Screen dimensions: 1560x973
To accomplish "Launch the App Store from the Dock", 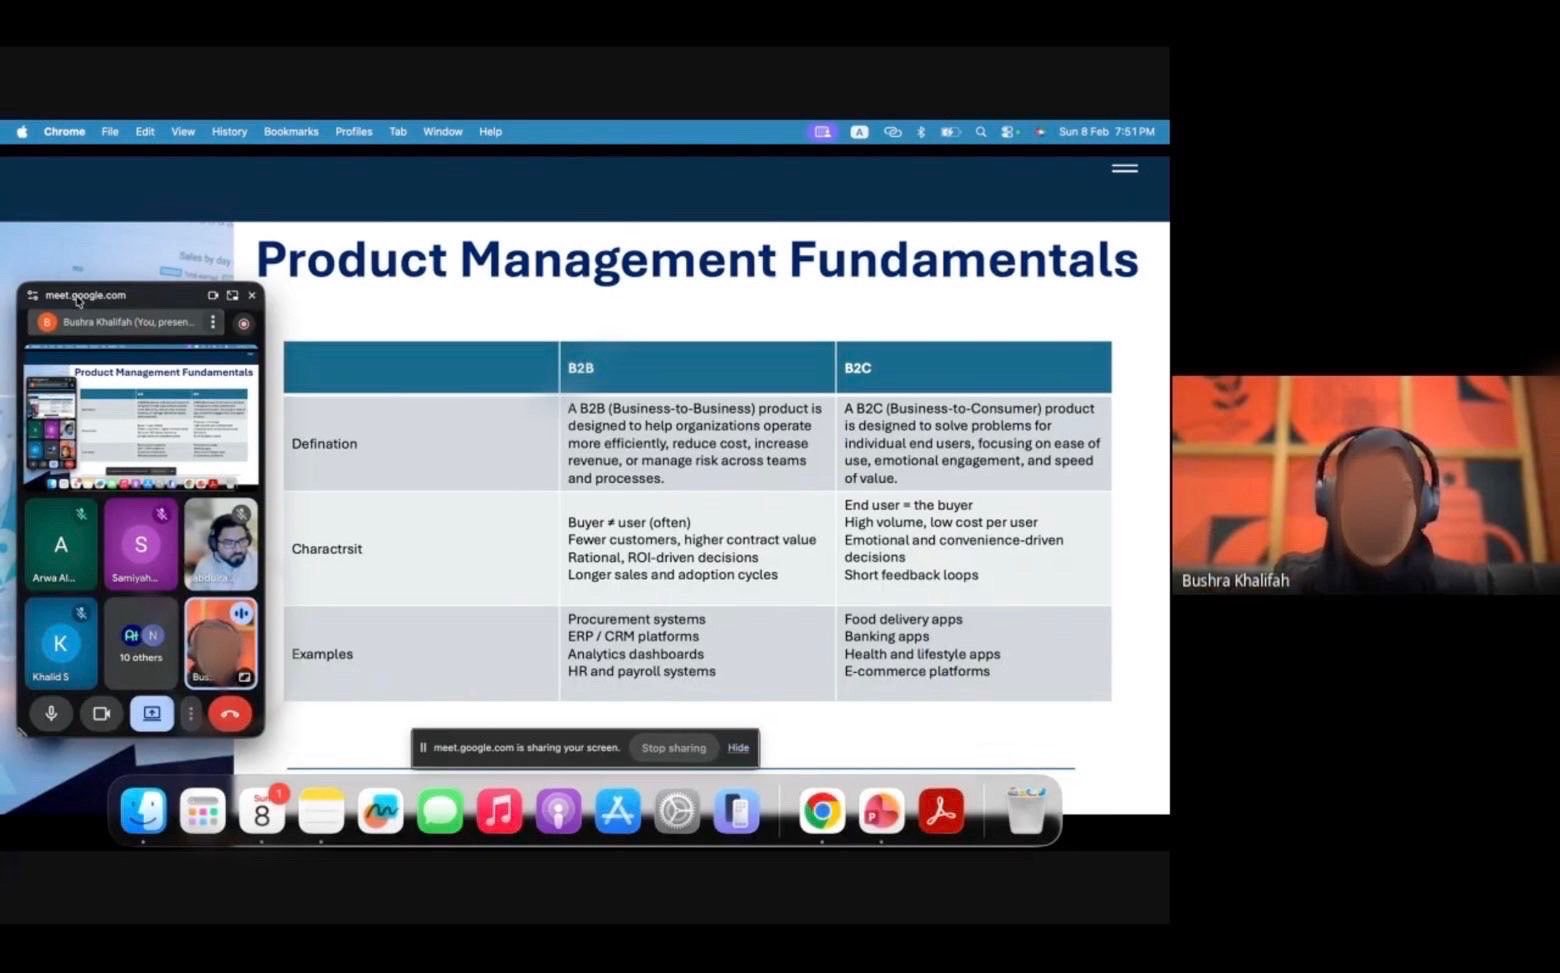I will tap(618, 812).
